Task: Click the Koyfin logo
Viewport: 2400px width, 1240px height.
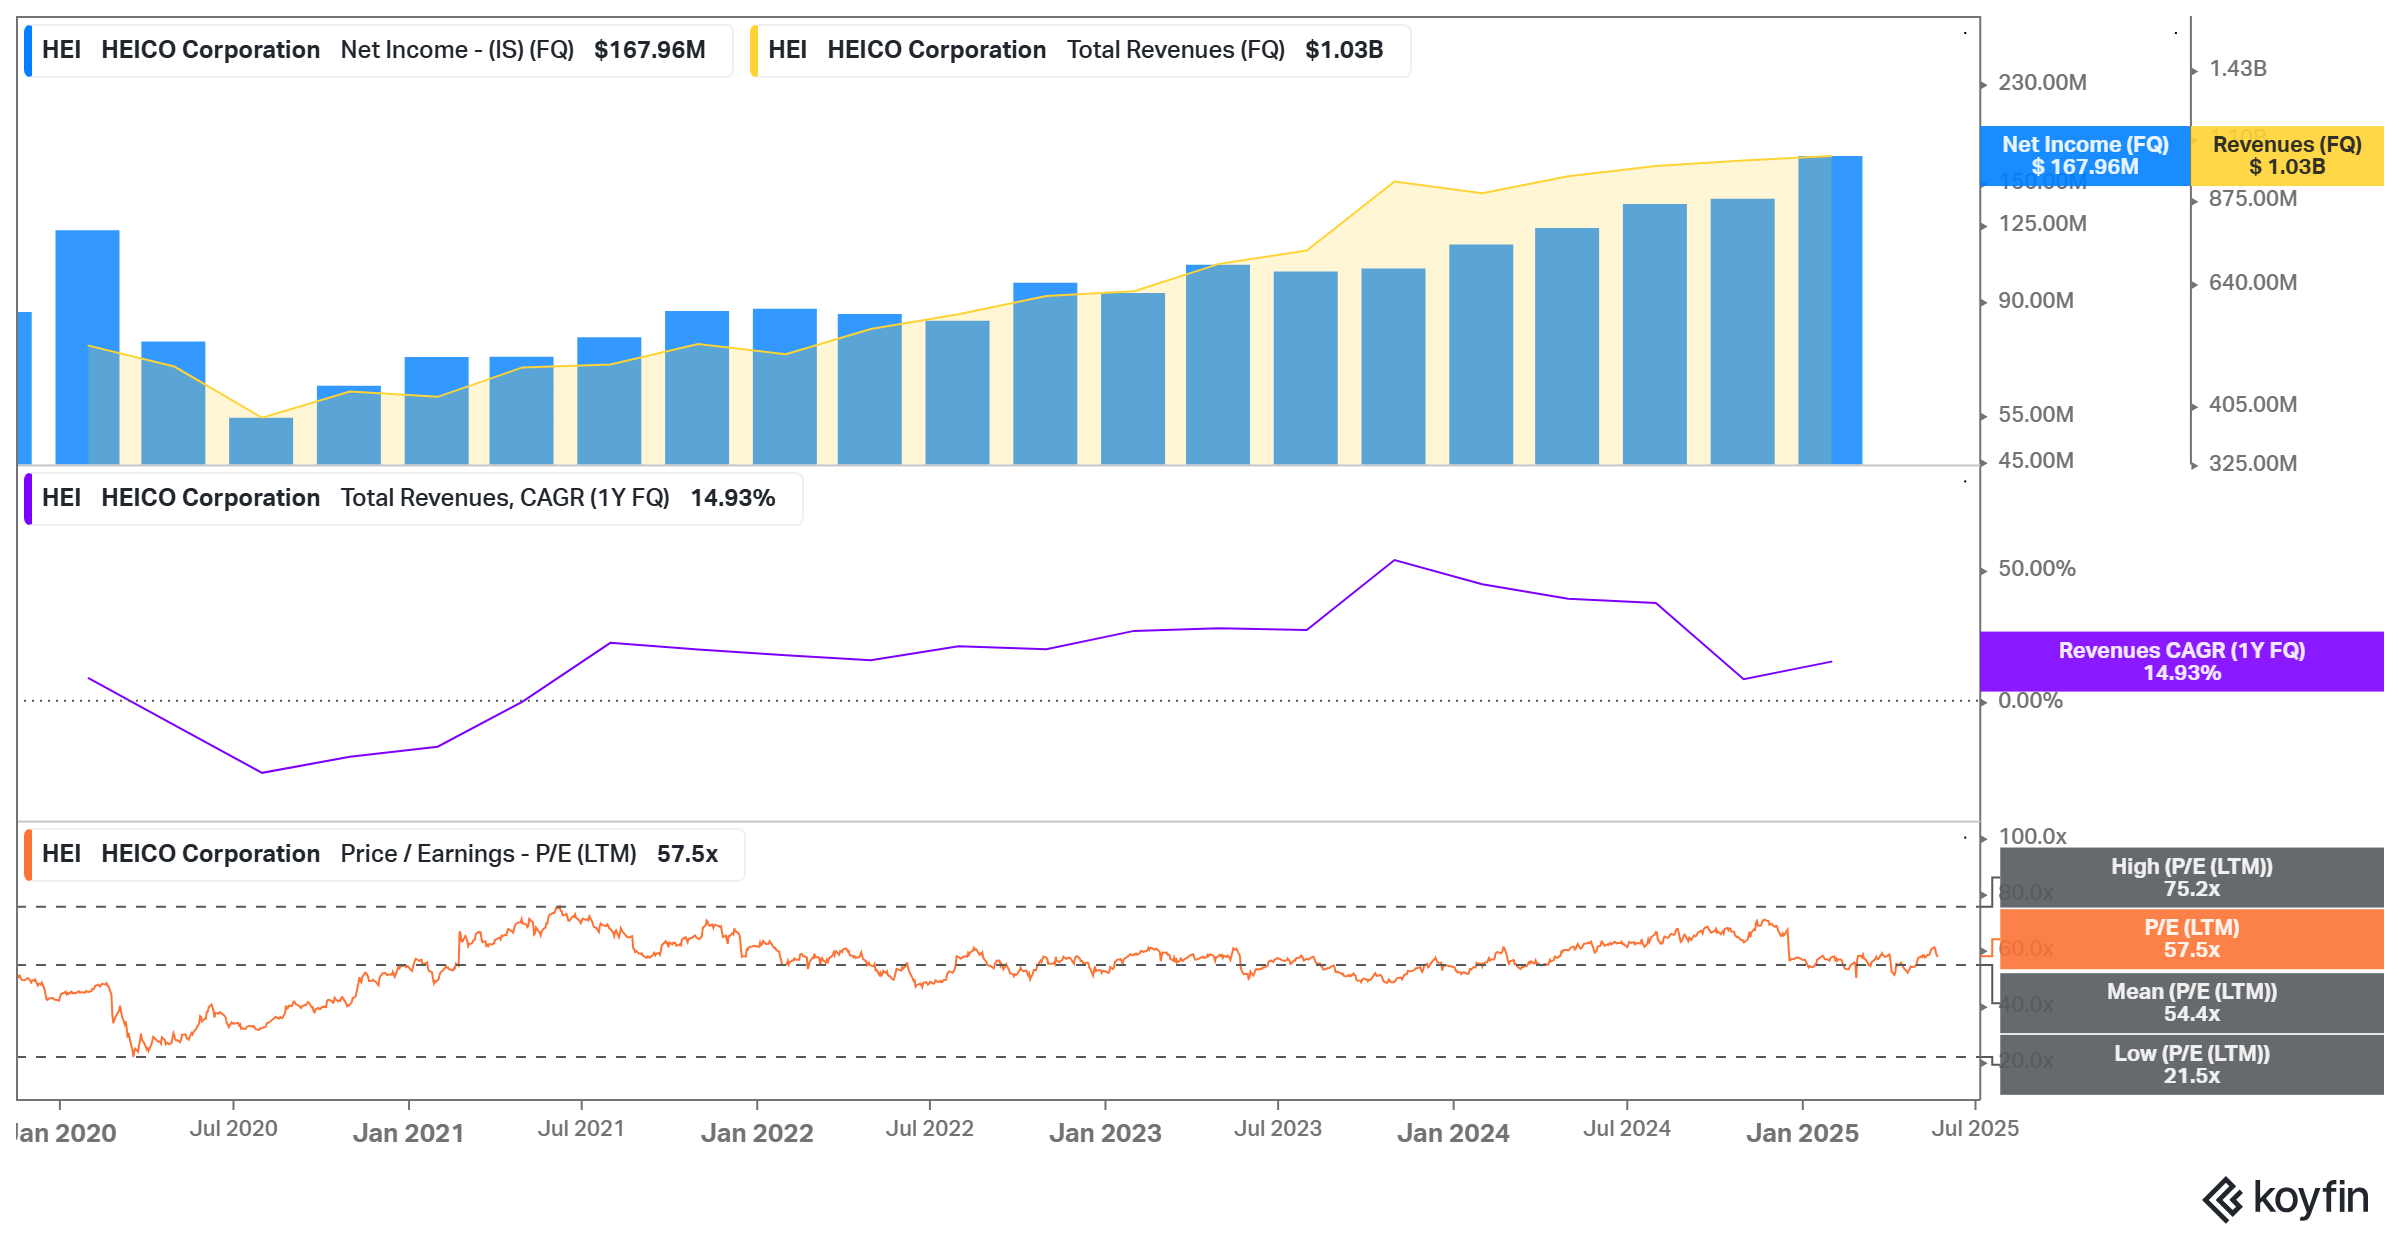Action: coord(2286,1198)
